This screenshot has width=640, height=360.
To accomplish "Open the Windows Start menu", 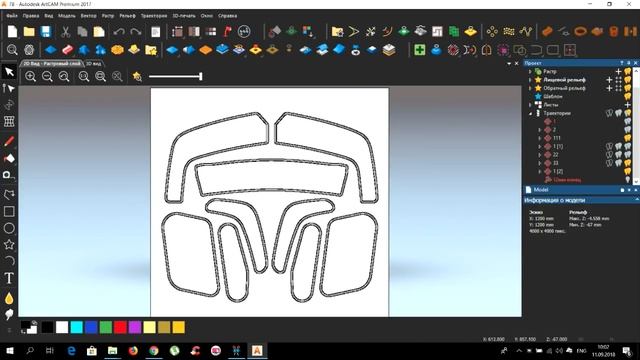I will tap(9, 351).
